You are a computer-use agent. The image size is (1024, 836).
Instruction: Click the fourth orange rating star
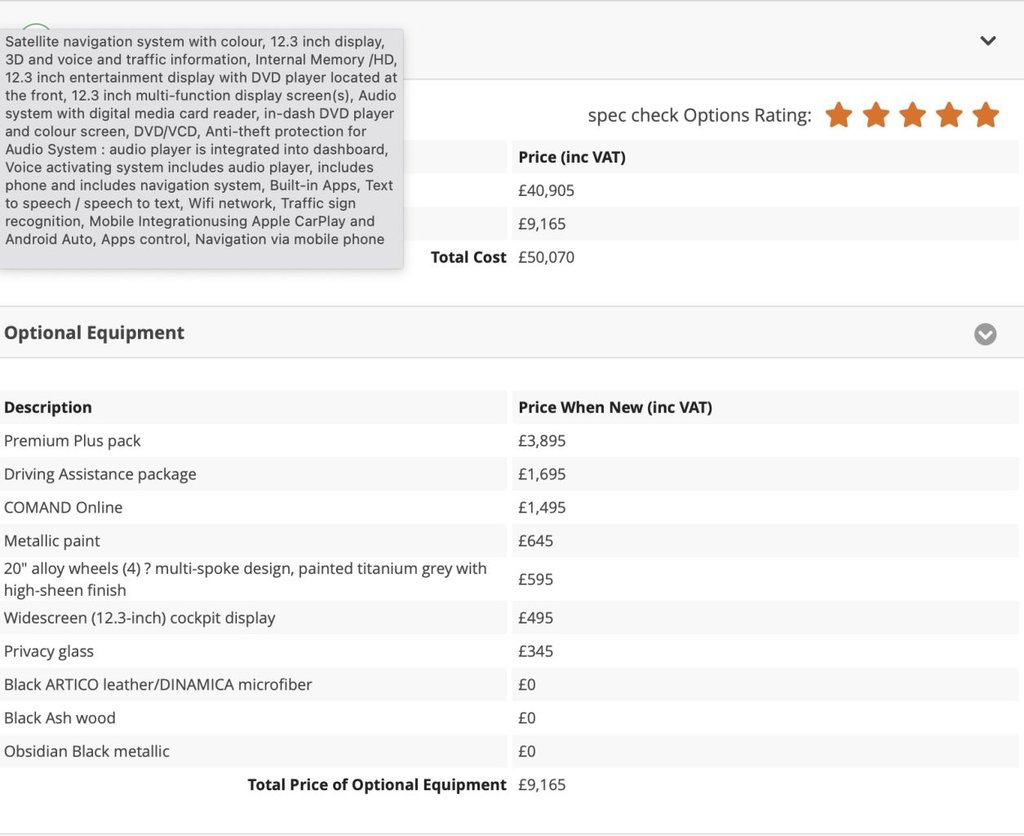[x=949, y=115]
